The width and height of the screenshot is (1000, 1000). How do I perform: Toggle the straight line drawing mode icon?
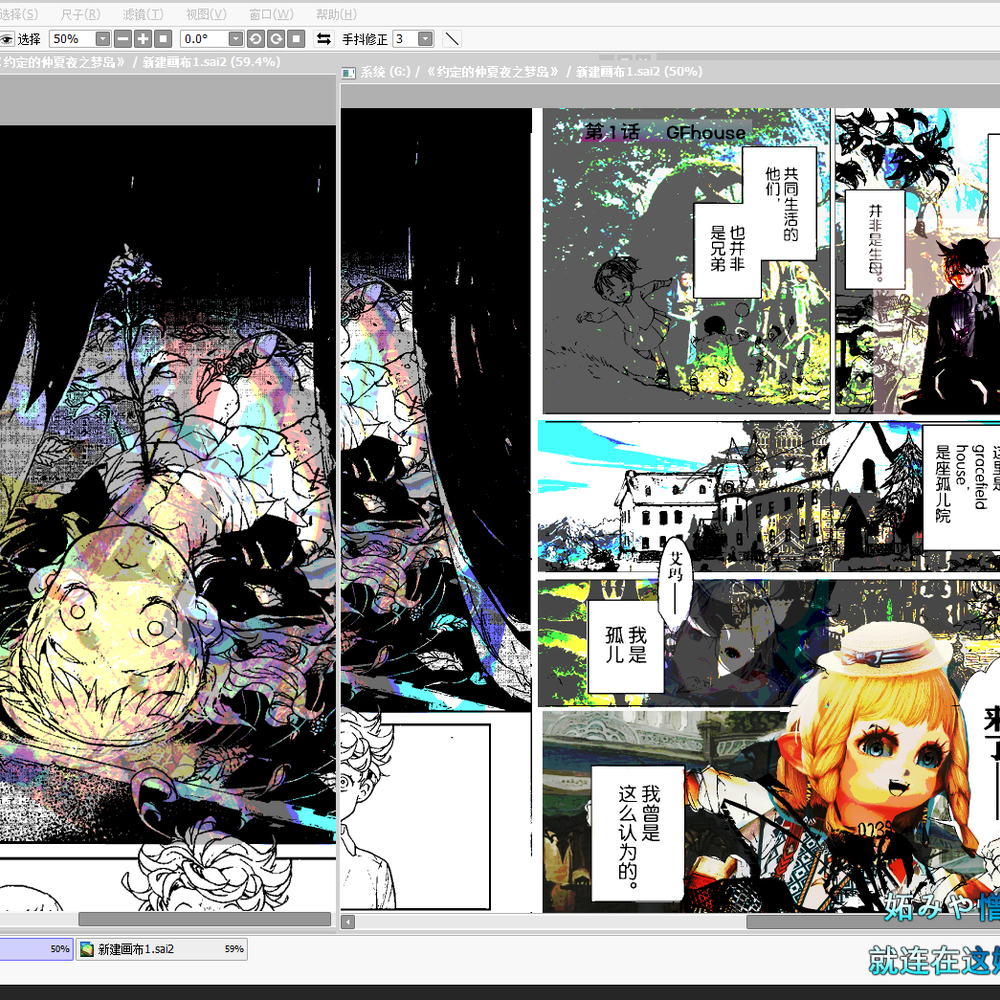(452, 39)
